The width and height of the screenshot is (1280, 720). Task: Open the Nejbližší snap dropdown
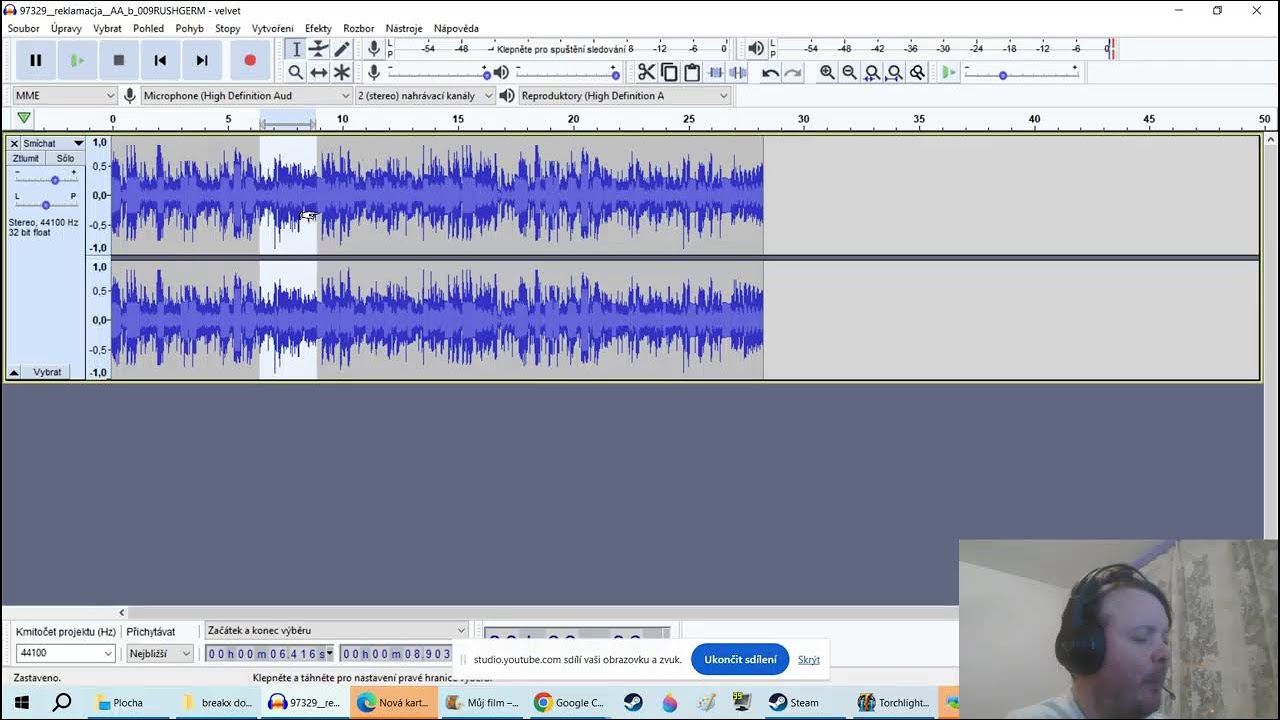160,653
